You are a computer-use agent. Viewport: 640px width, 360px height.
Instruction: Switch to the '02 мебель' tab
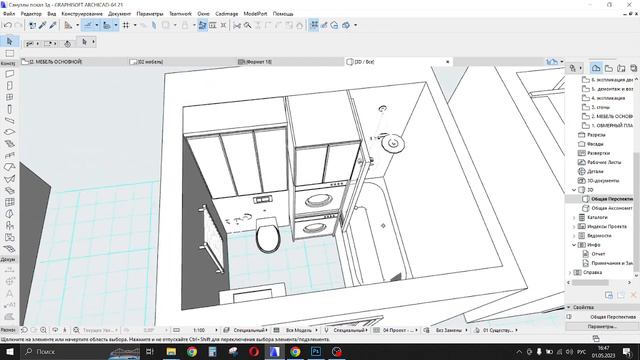[182, 62]
